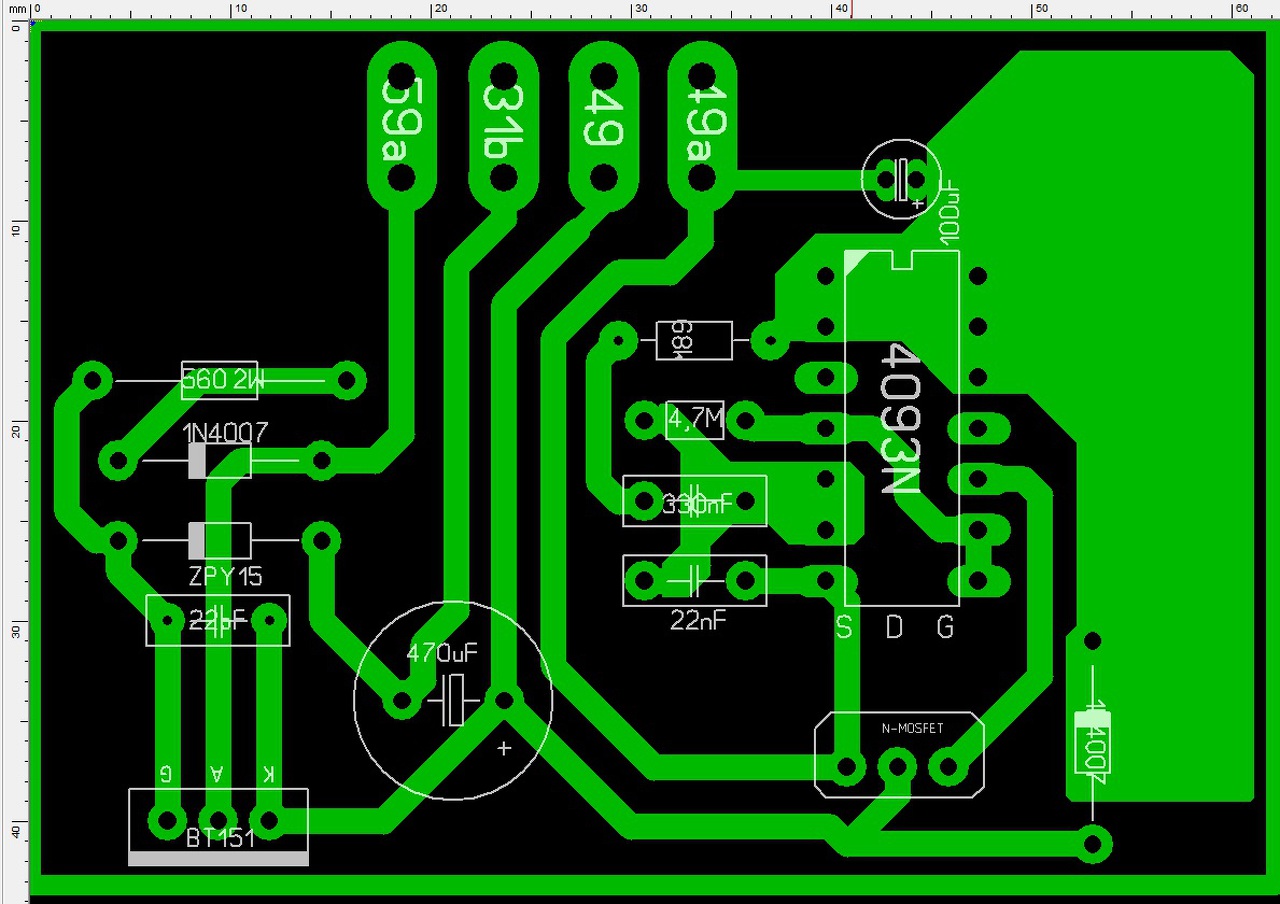Select the 1N4007 diode on the left
The width and height of the screenshot is (1280, 904).
click(x=220, y=461)
